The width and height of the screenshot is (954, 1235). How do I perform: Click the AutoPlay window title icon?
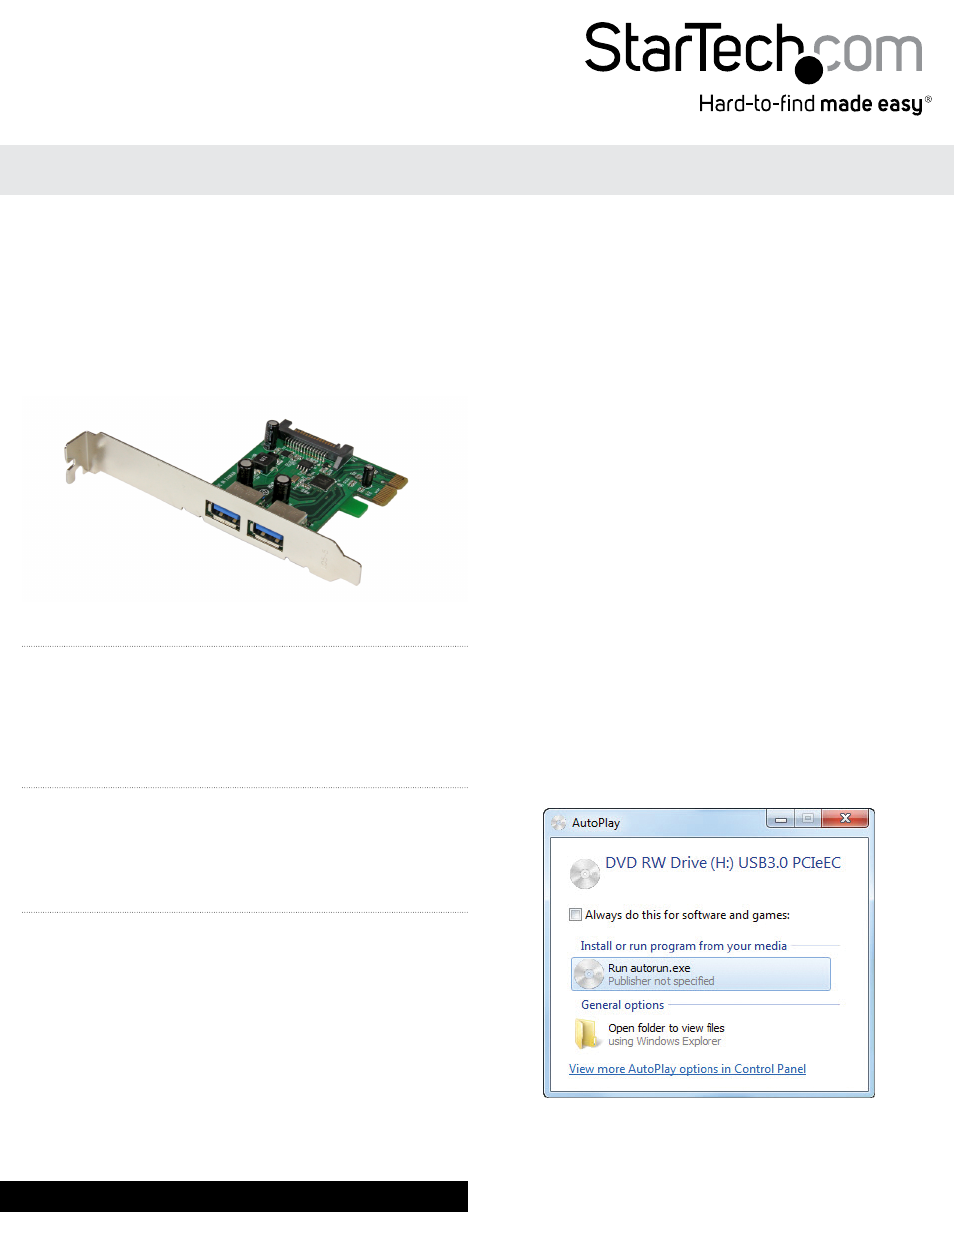tap(559, 823)
